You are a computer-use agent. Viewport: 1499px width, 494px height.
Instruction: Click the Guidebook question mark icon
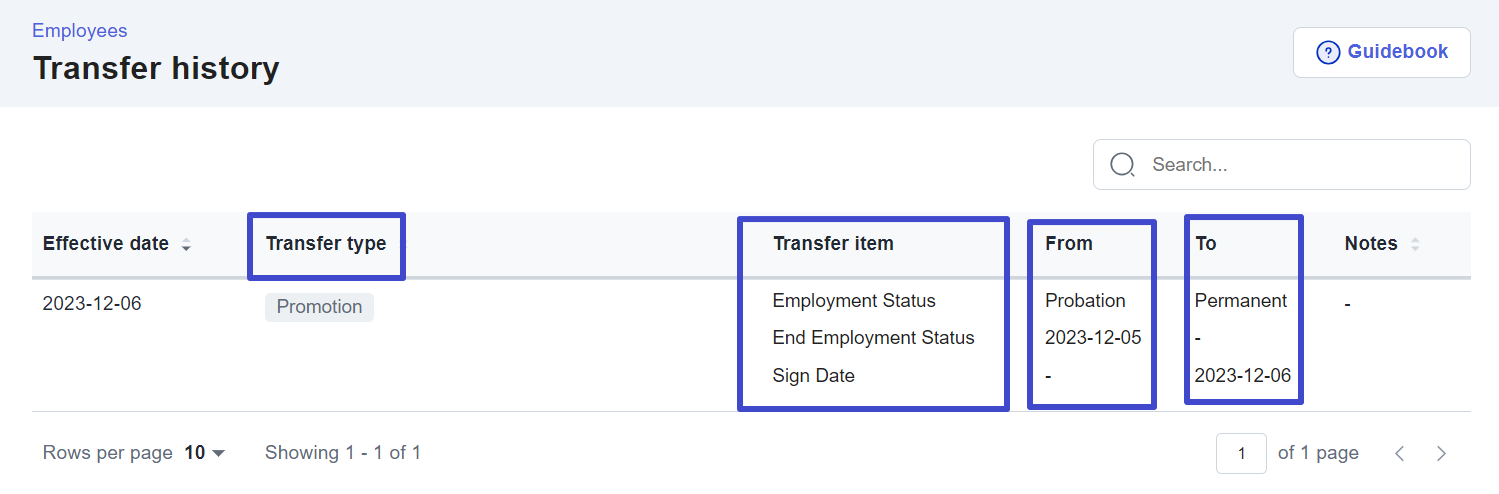(1328, 53)
